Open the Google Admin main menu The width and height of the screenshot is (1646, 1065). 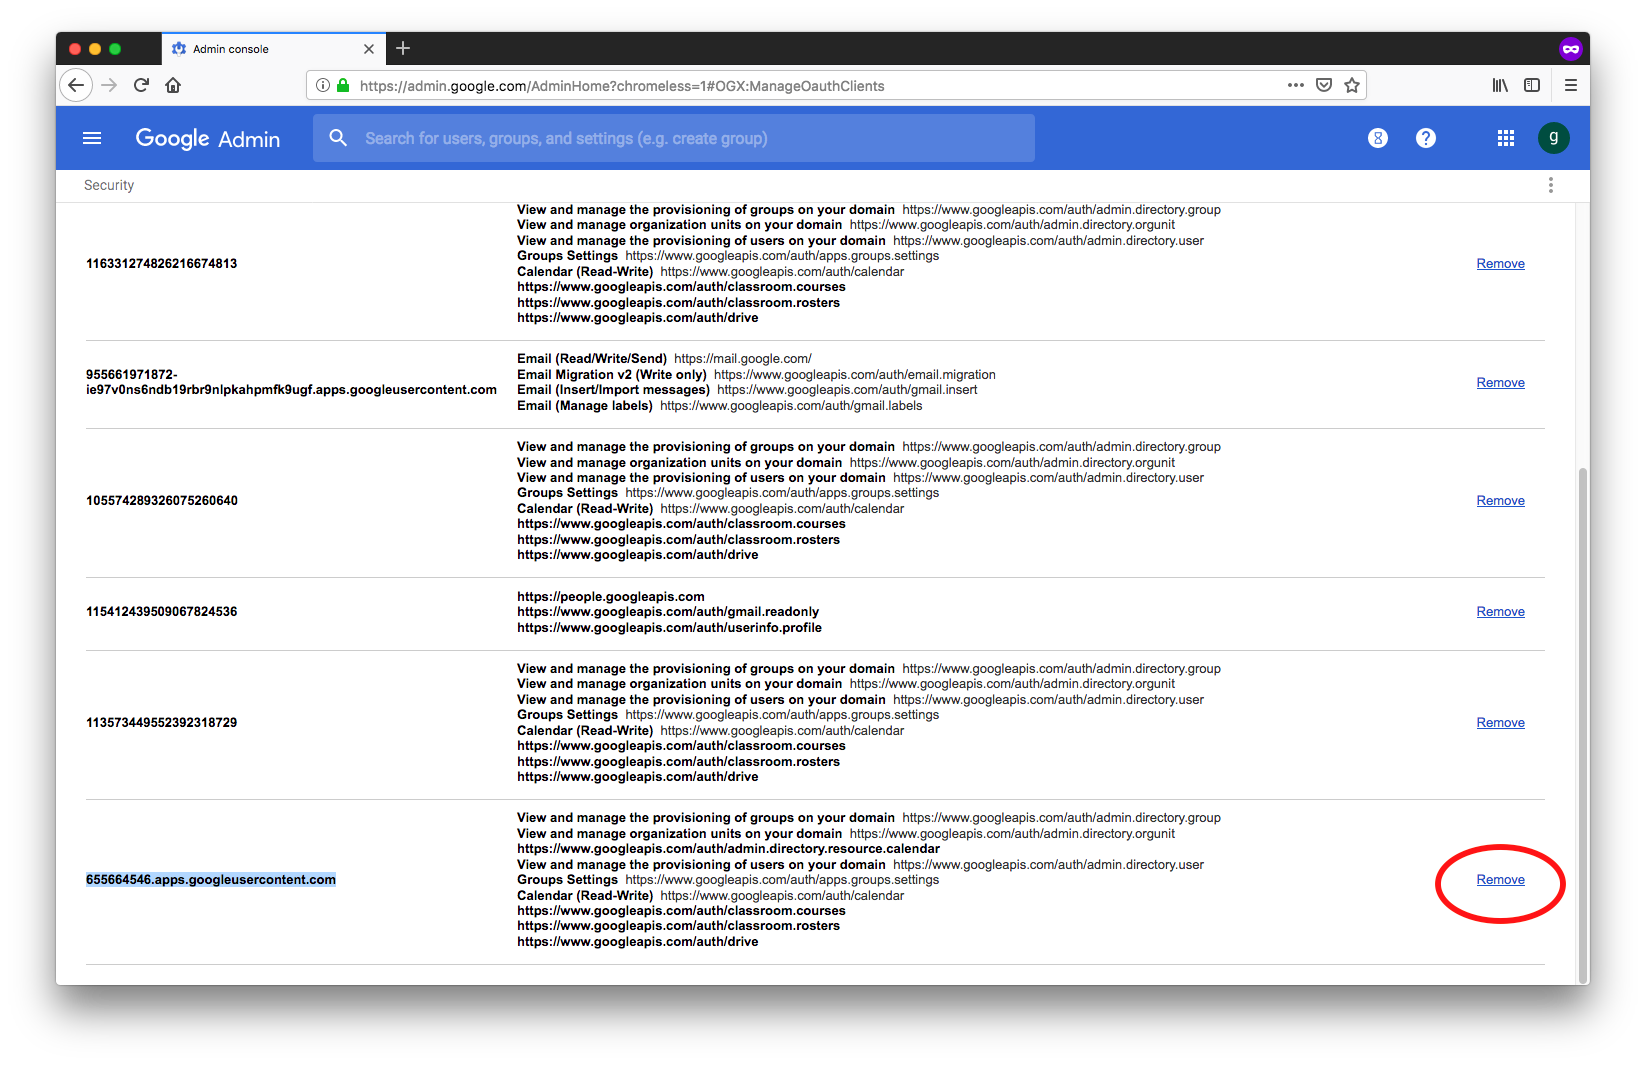click(92, 138)
